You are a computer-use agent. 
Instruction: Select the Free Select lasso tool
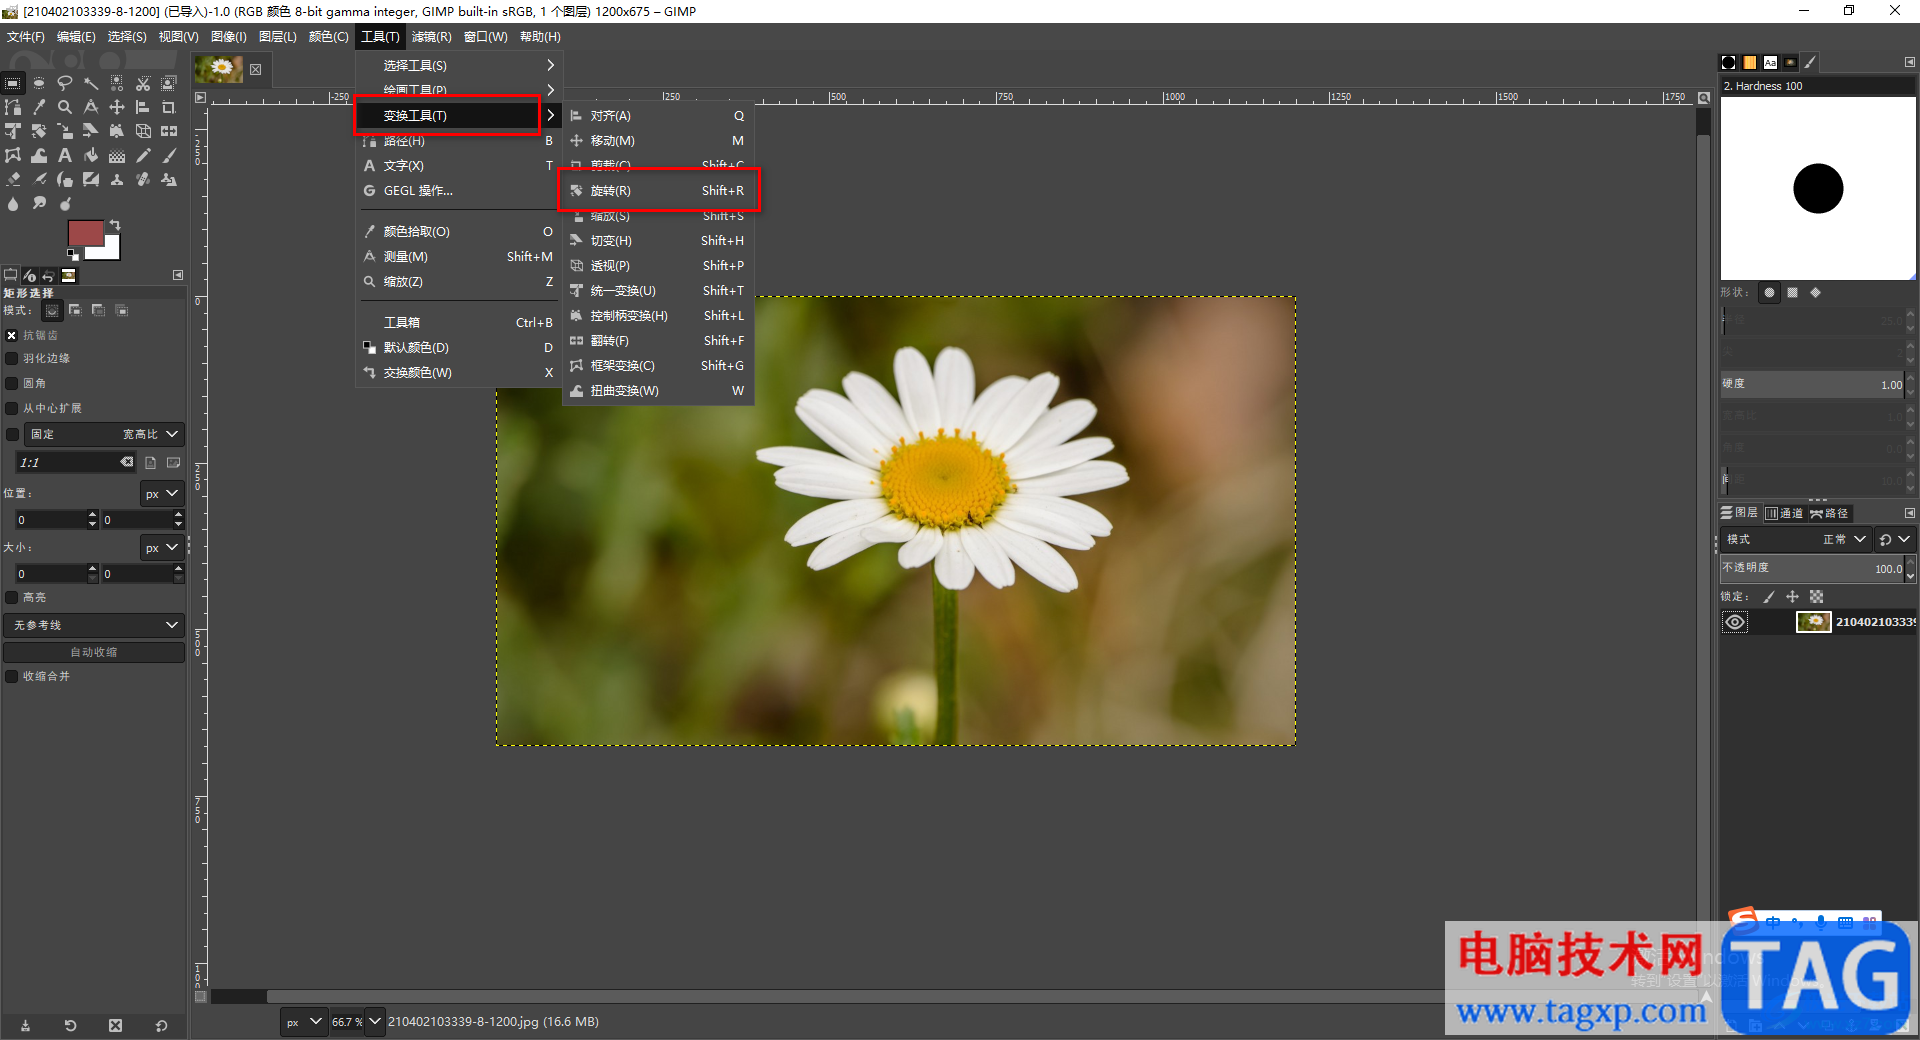pyautogui.click(x=65, y=84)
